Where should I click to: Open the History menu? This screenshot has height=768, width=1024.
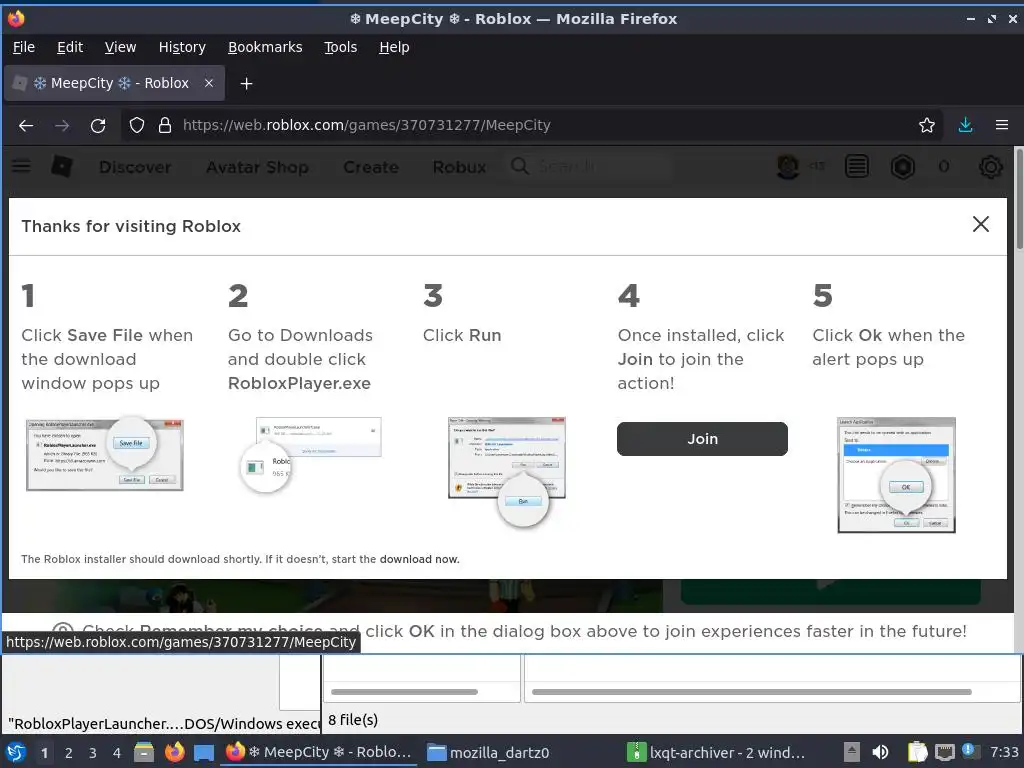(x=182, y=47)
